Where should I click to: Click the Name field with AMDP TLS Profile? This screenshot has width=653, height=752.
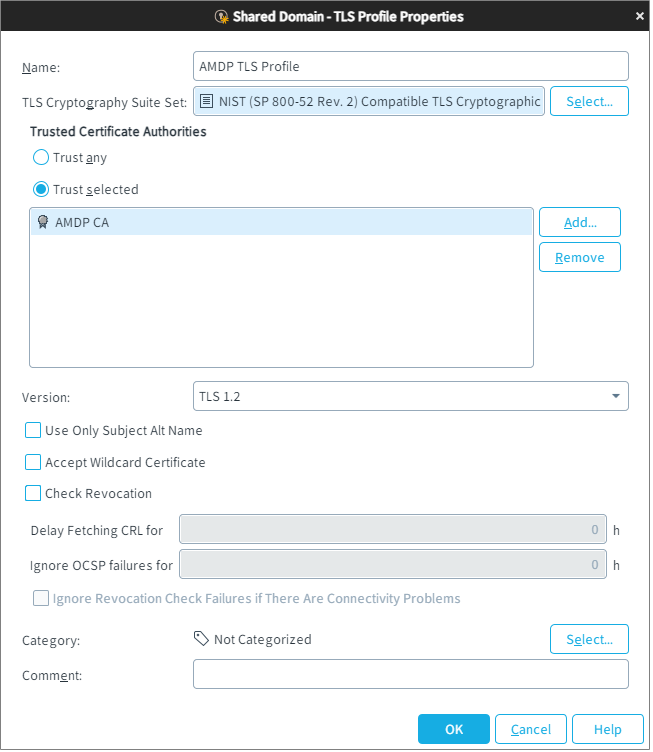point(410,66)
